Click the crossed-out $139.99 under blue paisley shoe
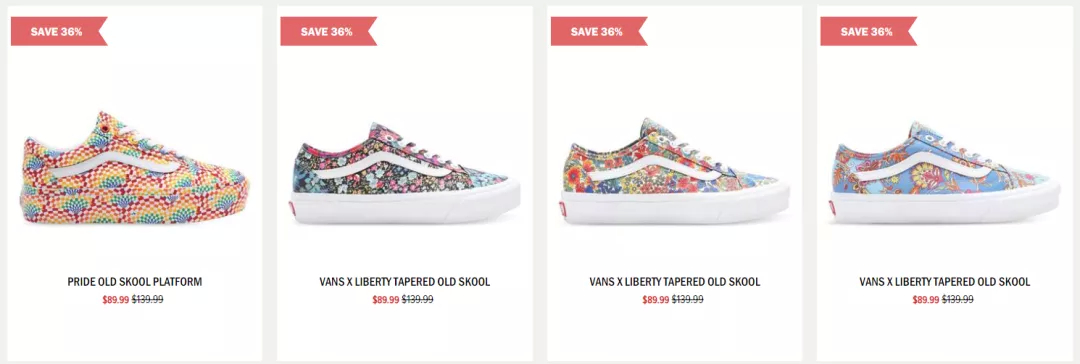This screenshot has height=364, width=1080. pyautogui.click(x=957, y=300)
